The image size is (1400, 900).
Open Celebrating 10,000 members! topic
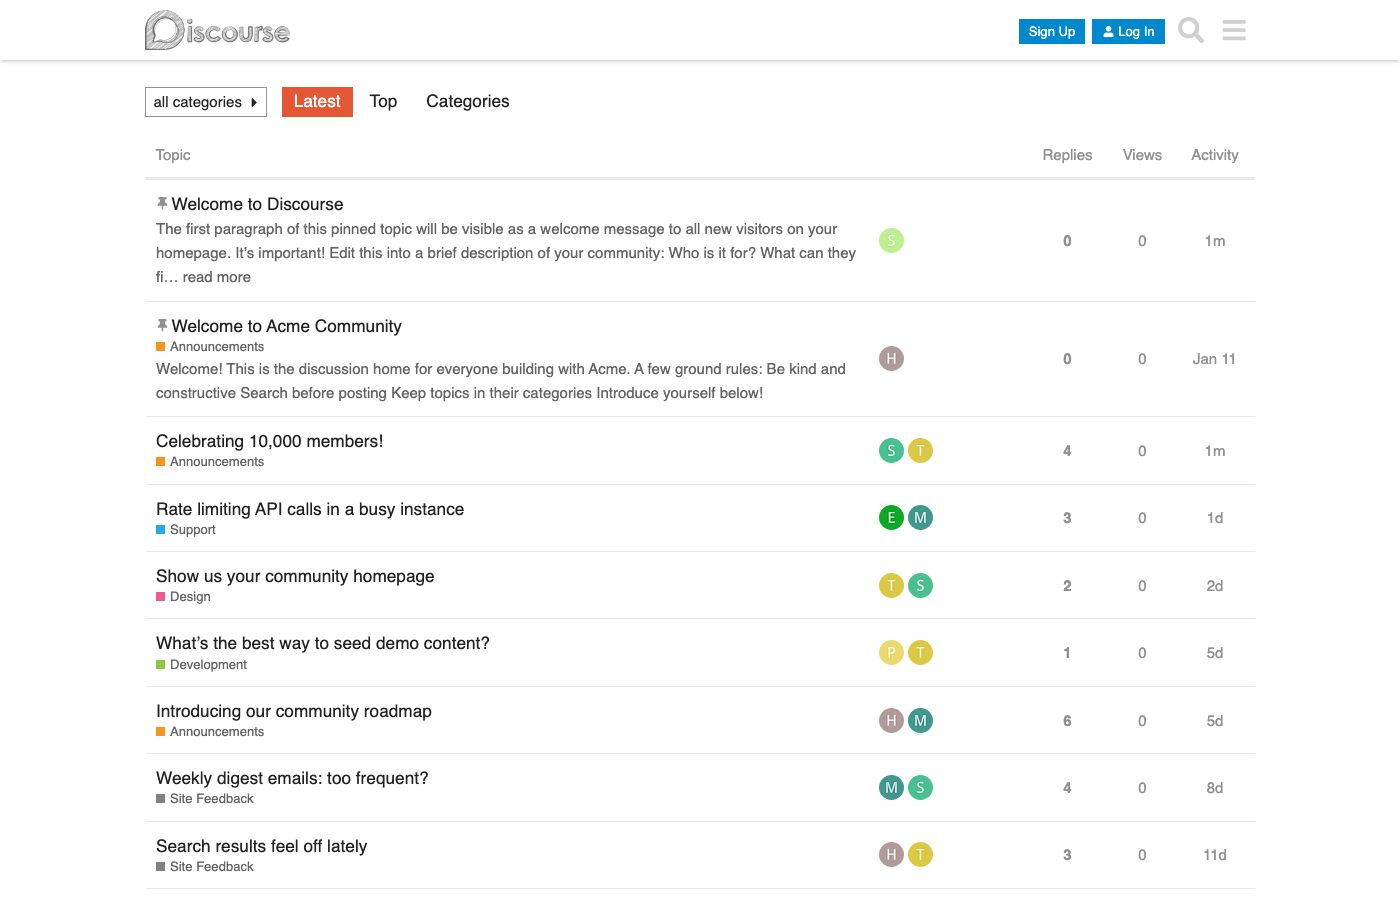[270, 441]
